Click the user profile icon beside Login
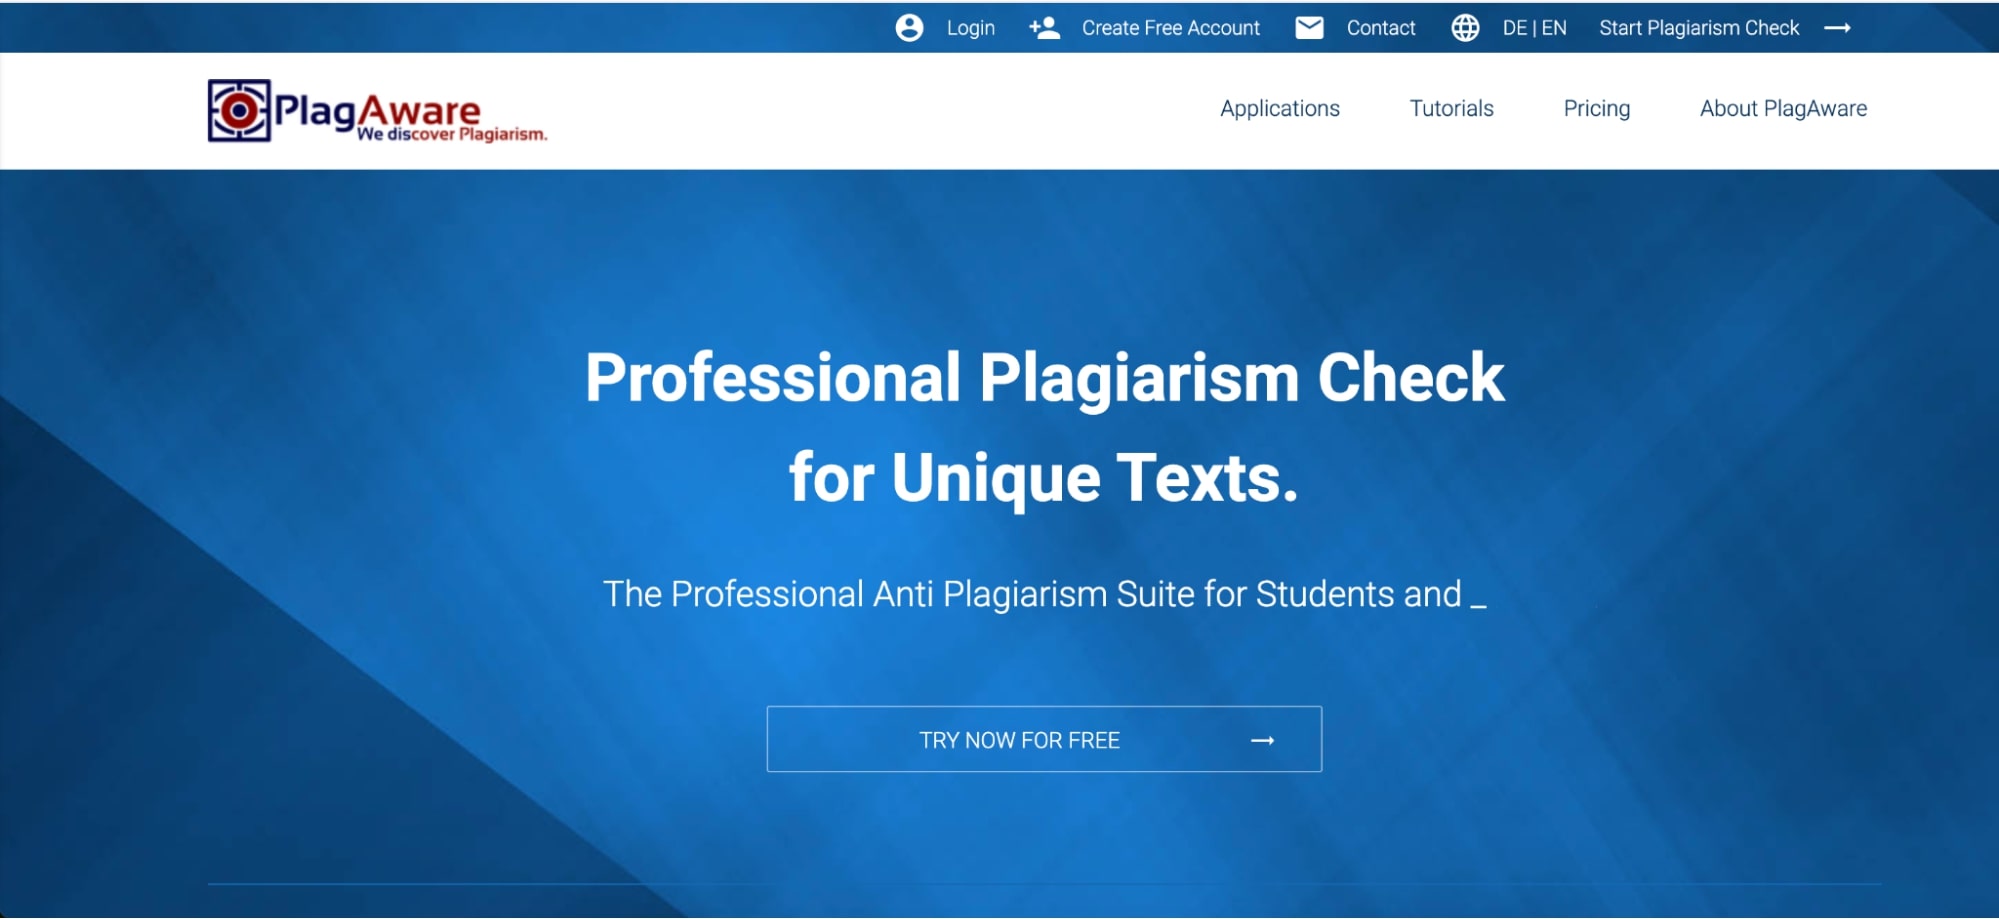The height and width of the screenshot is (919, 1999). (909, 28)
